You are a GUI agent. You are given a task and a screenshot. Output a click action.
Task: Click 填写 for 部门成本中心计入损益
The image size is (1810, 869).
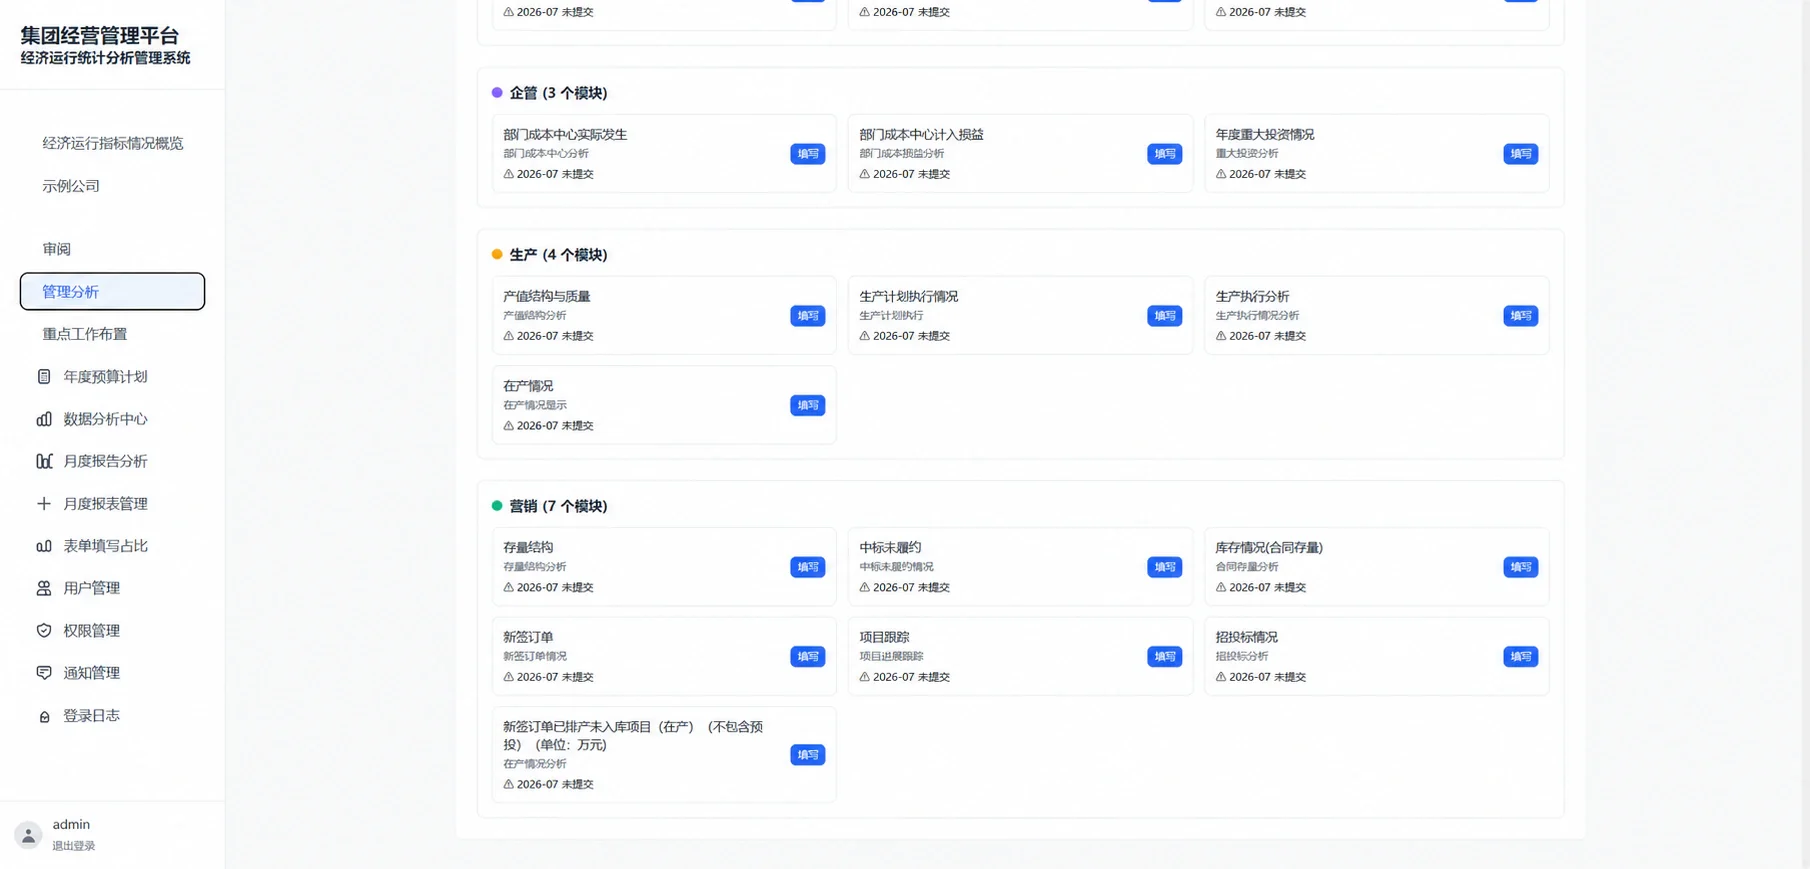(1164, 154)
